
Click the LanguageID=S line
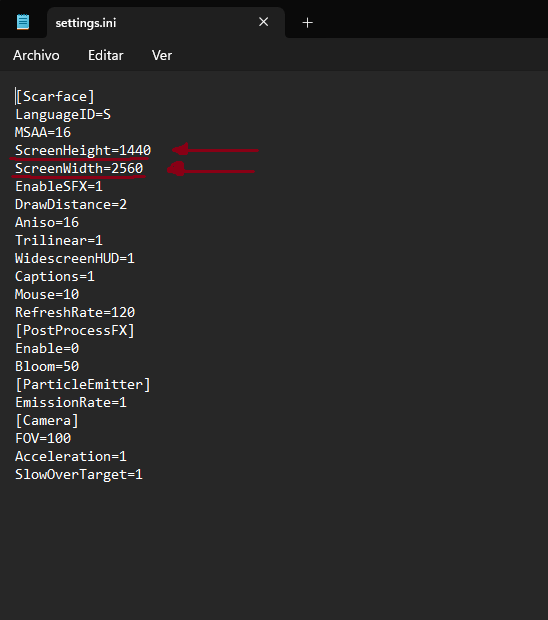tap(63, 115)
